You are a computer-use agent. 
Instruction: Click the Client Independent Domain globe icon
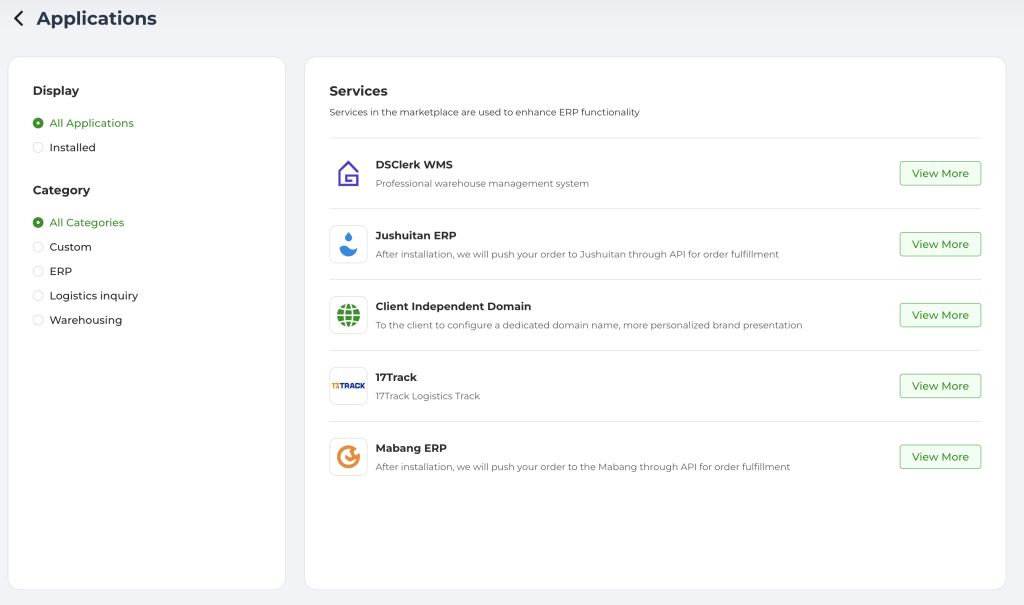348,315
